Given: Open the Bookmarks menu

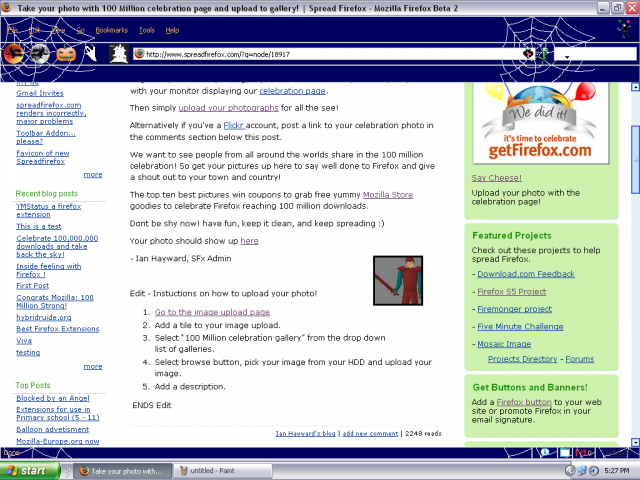Looking at the screenshot, I should click(111, 31).
